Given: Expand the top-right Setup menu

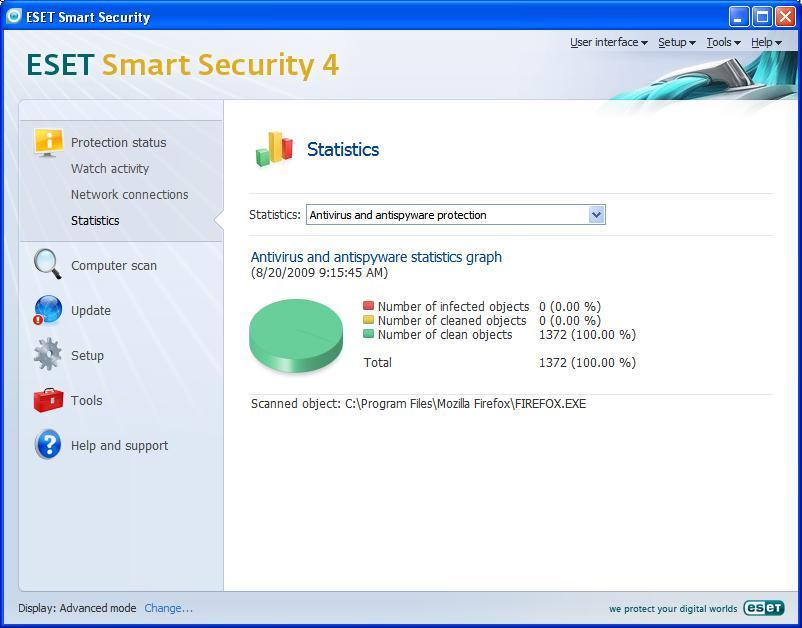Looking at the screenshot, I should click(676, 42).
